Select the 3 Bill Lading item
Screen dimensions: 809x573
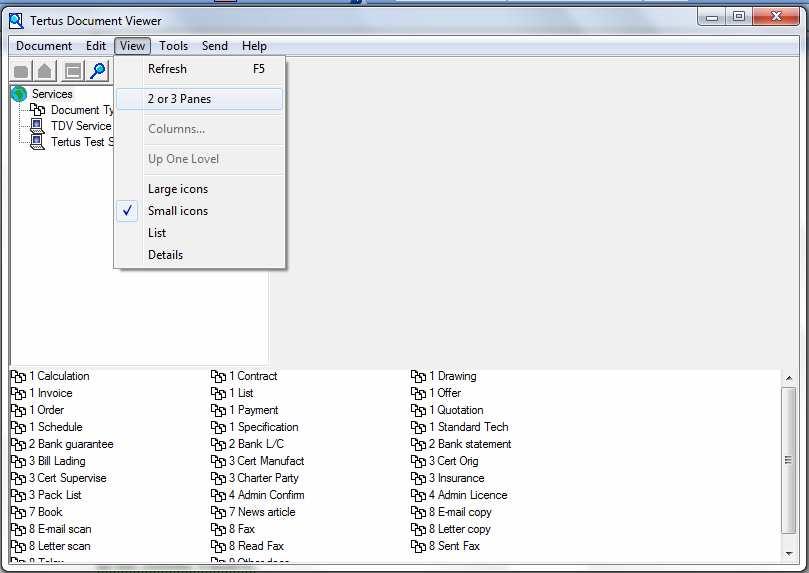(x=48, y=461)
